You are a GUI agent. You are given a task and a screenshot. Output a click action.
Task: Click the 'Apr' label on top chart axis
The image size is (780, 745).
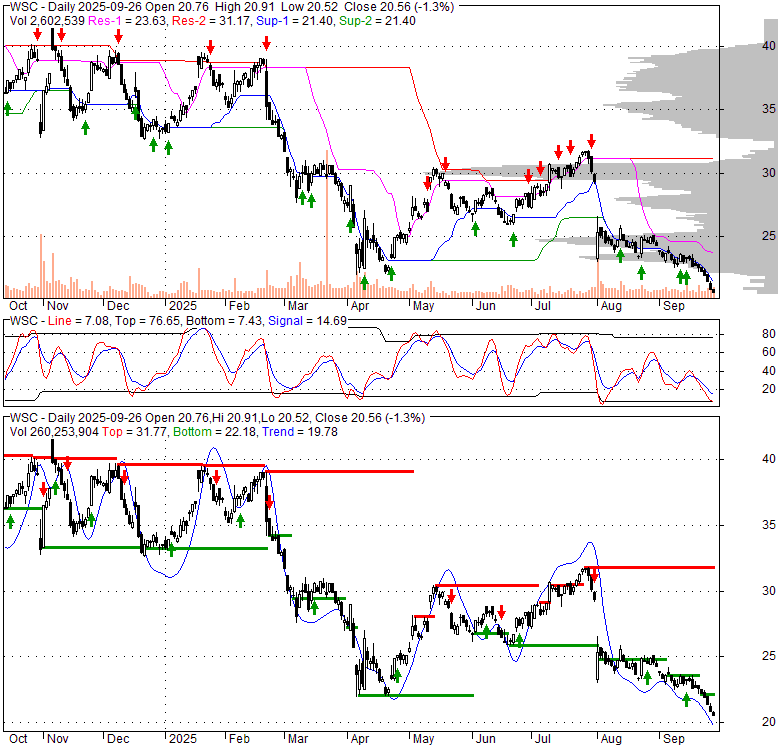tap(360, 306)
